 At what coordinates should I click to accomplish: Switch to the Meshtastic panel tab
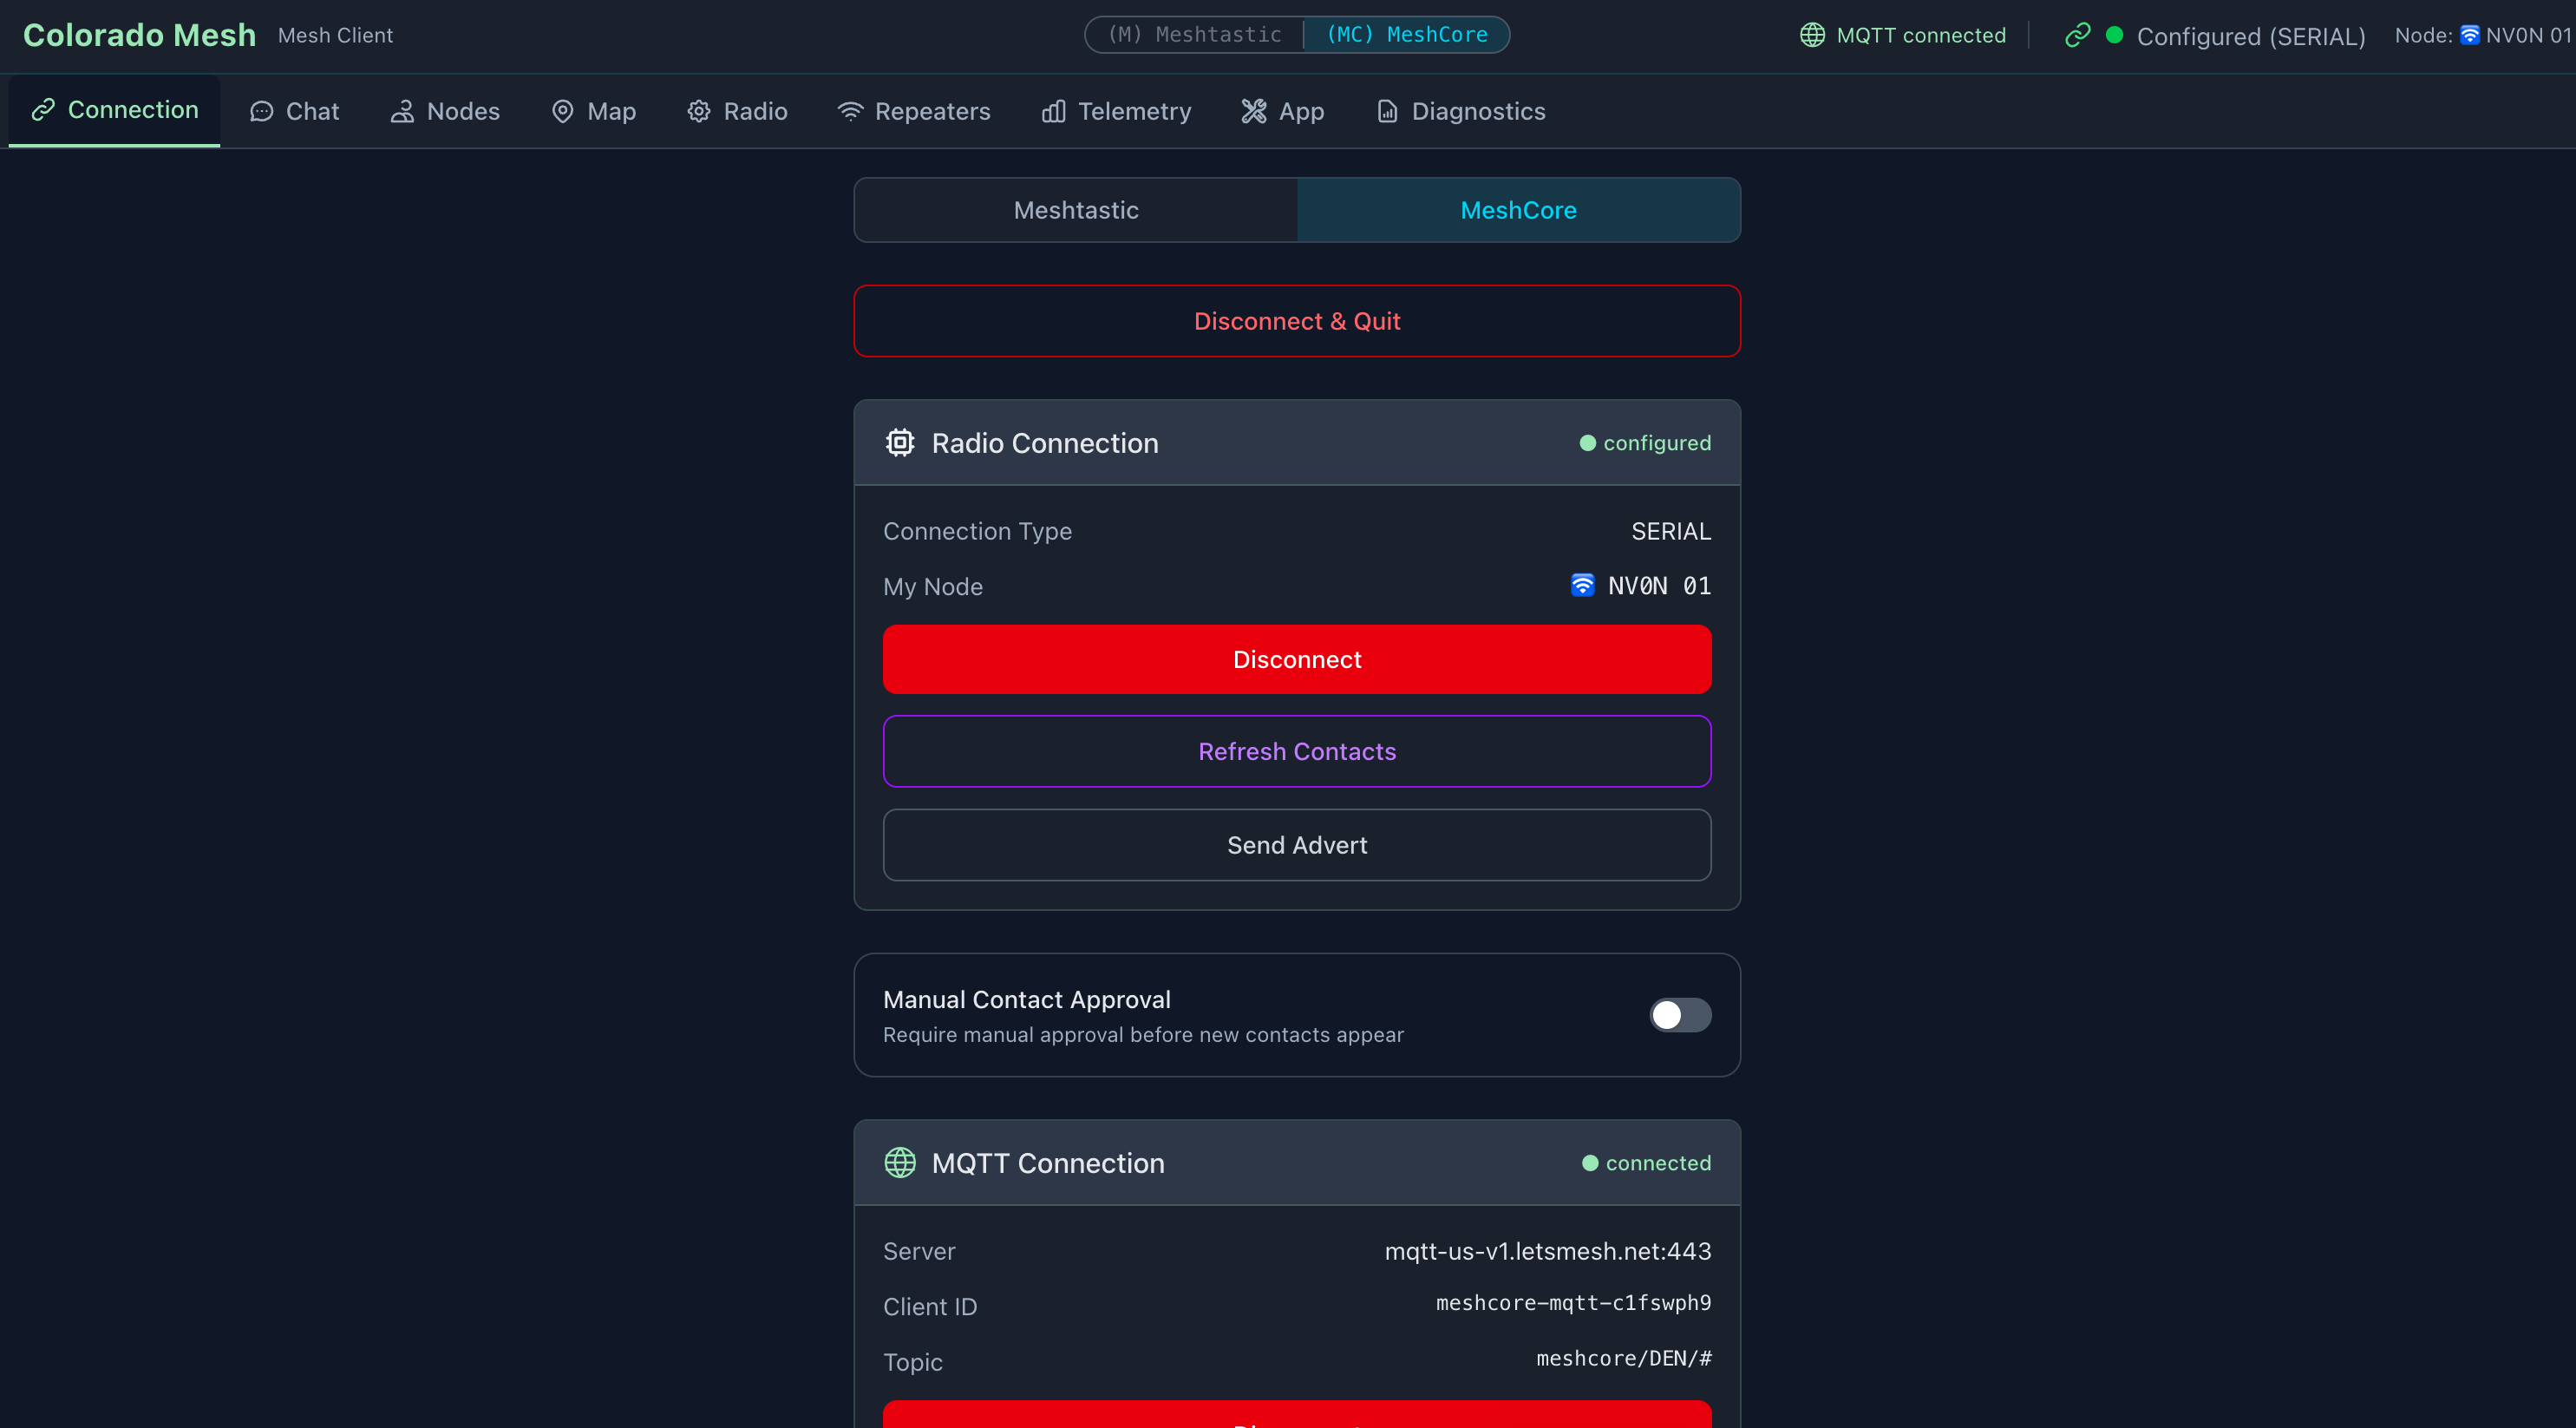coord(1076,210)
